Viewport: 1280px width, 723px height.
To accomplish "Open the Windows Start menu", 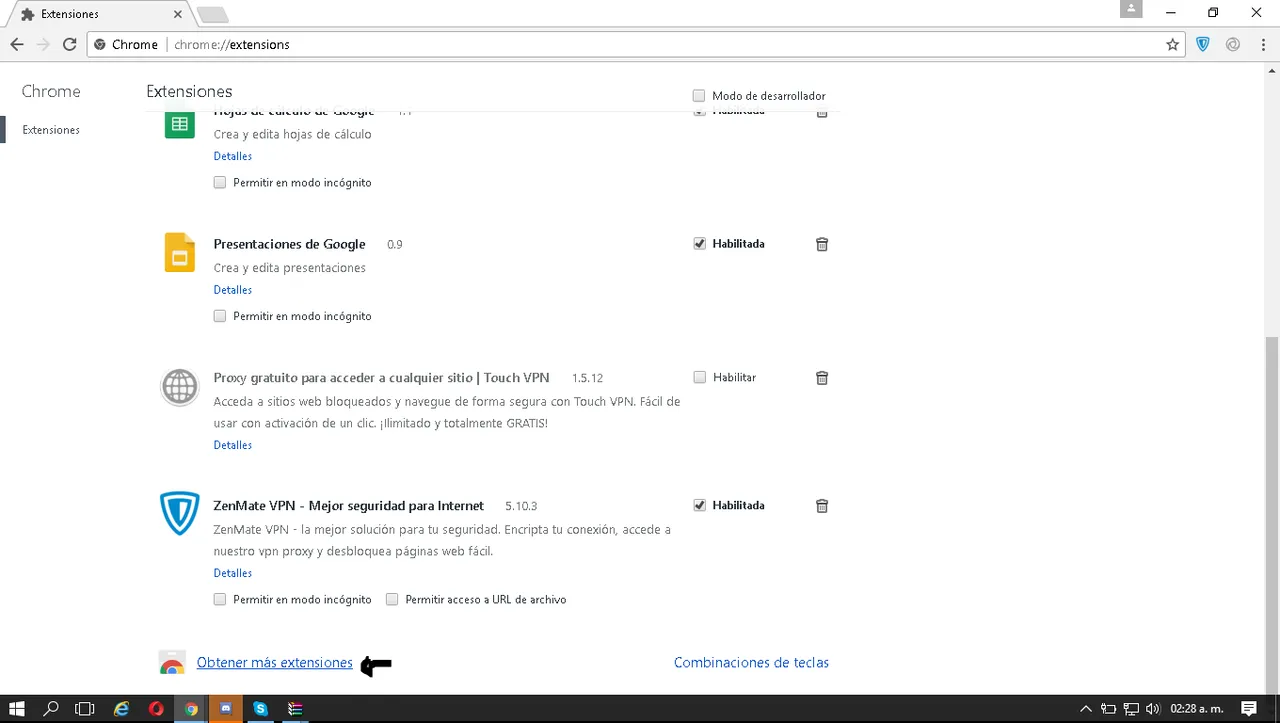I will click(17, 709).
